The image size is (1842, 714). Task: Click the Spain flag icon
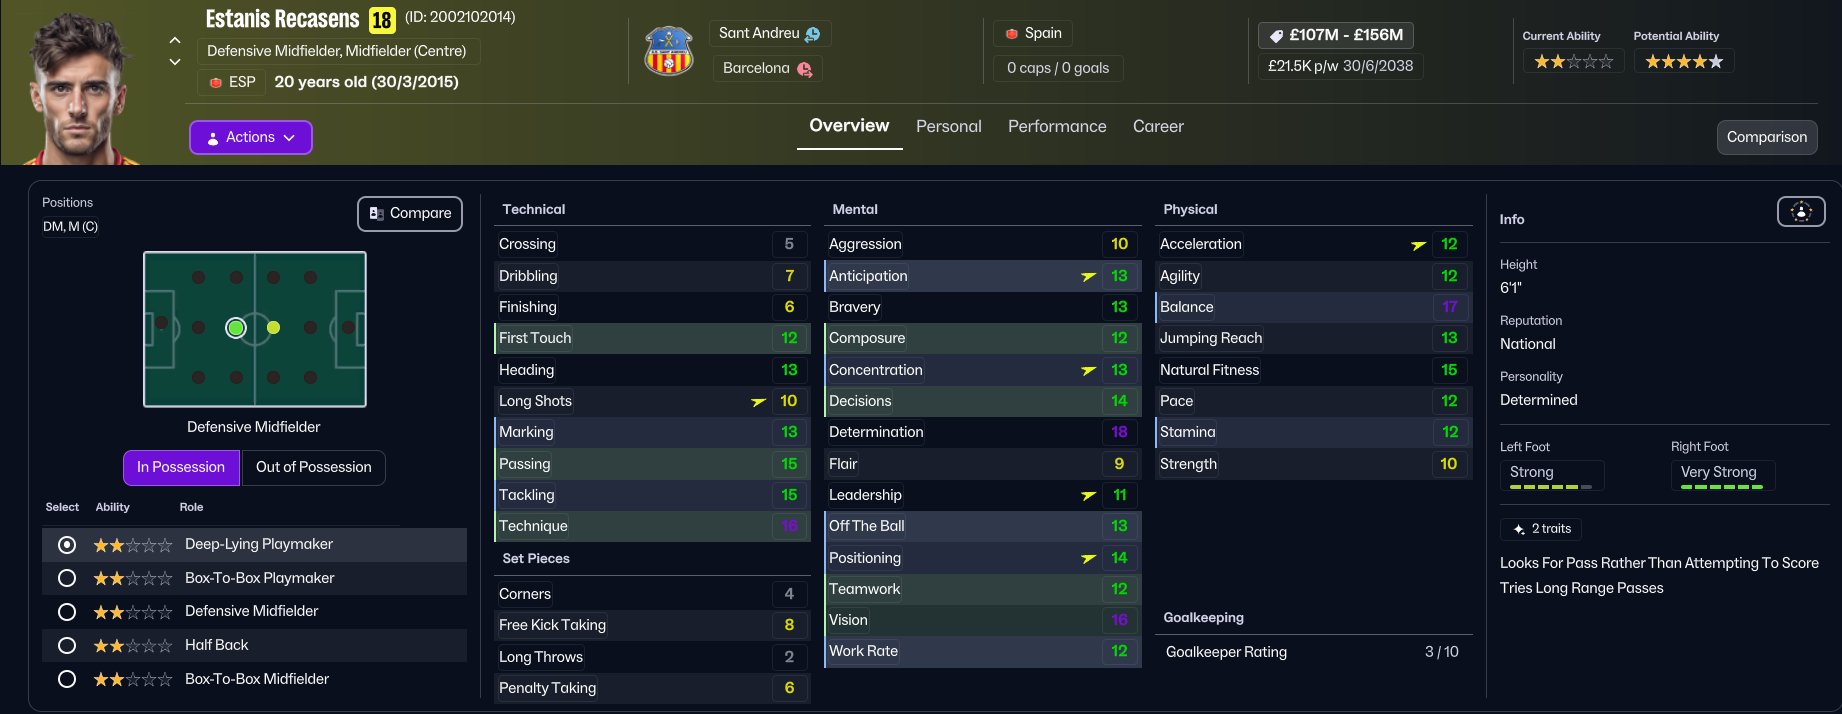click(1012, 34)
